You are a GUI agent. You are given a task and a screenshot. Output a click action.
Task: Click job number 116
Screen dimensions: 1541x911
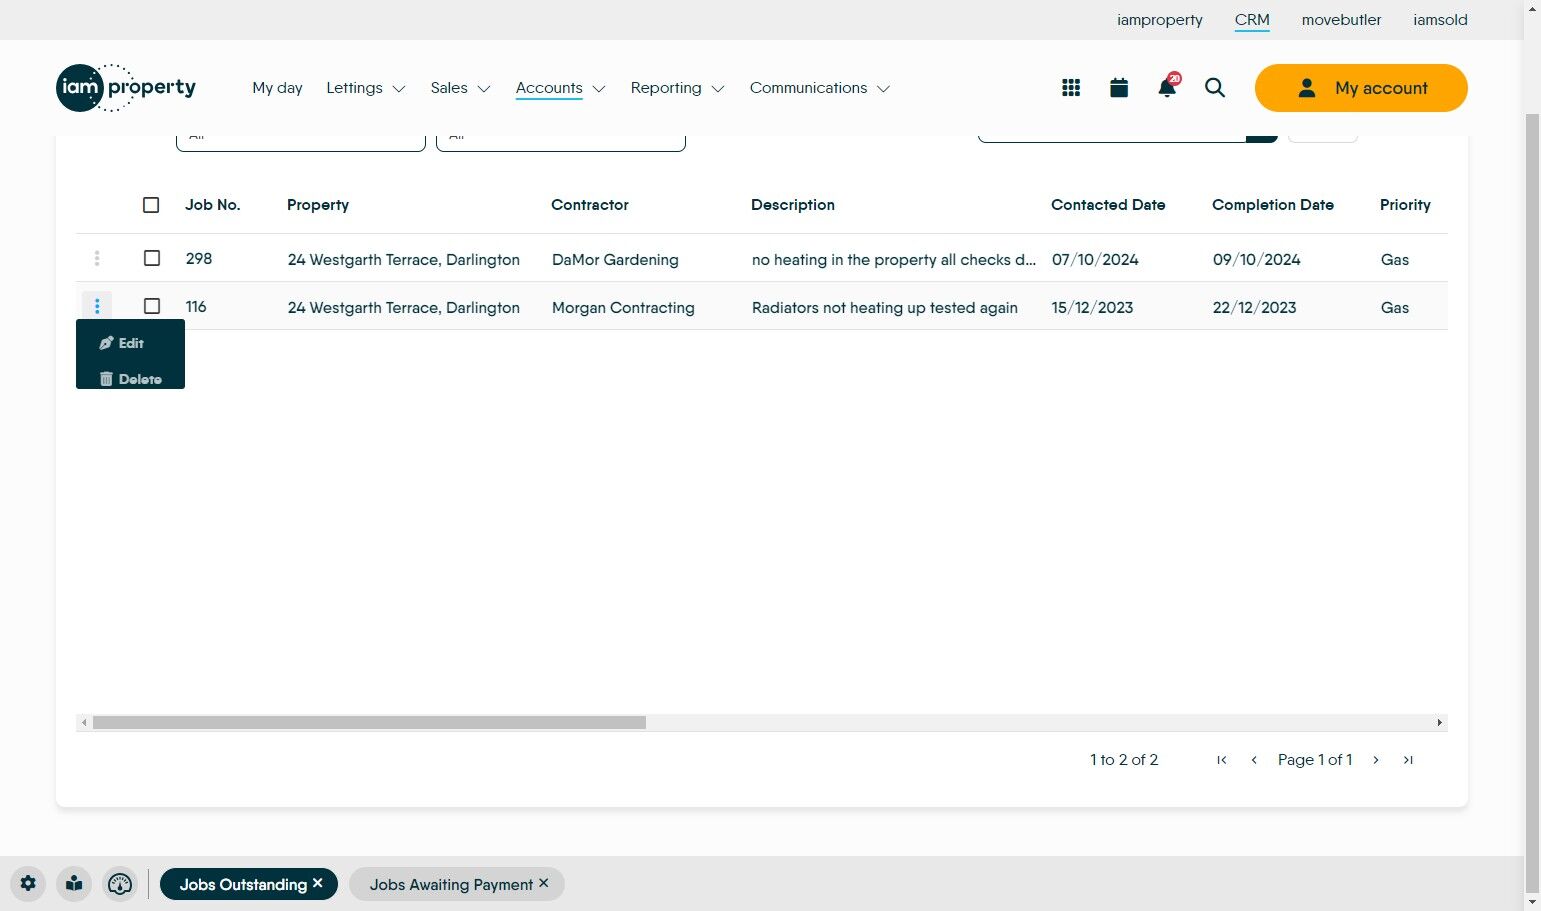196,307
